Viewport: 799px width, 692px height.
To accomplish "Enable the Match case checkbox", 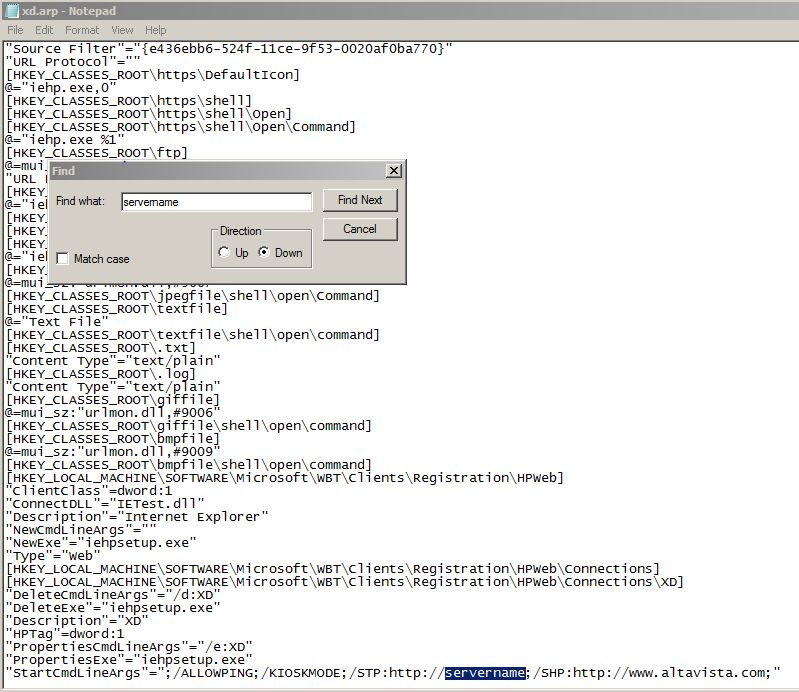I will click(63, 259).
